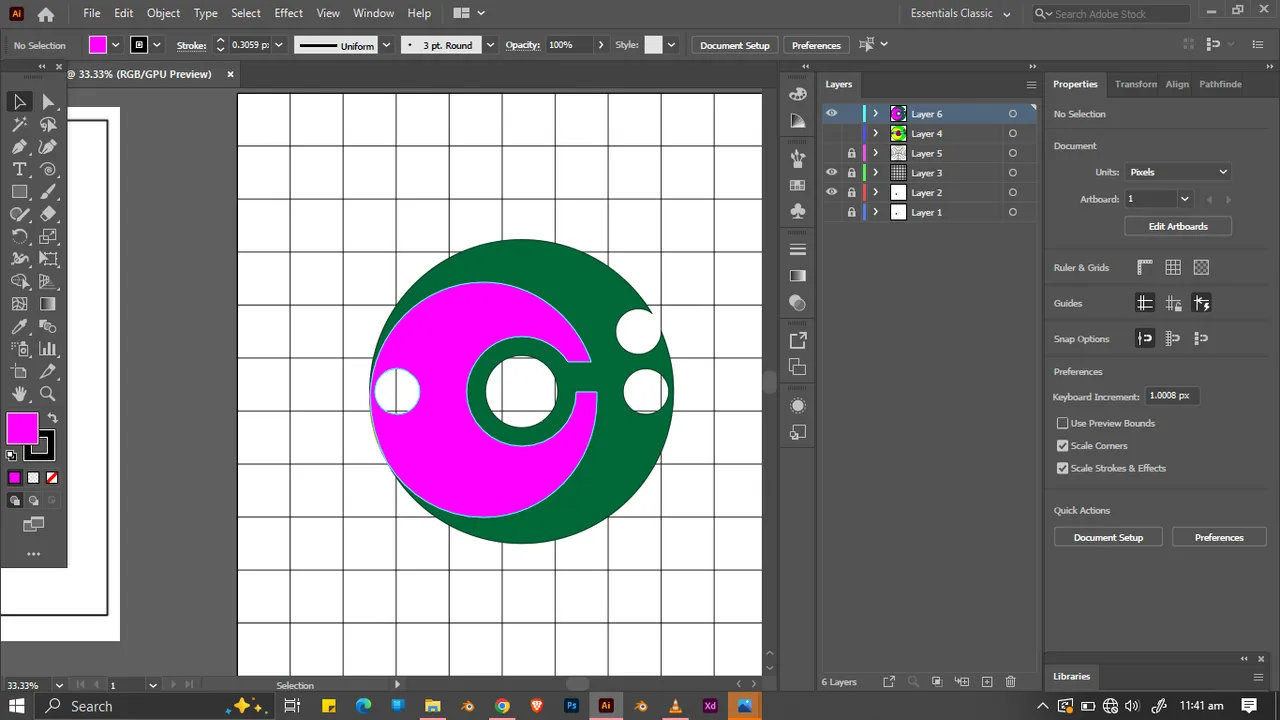Open the 3 pt. Round brush dropdown
Screen dimensions: 1280x720
pos(490,45)
